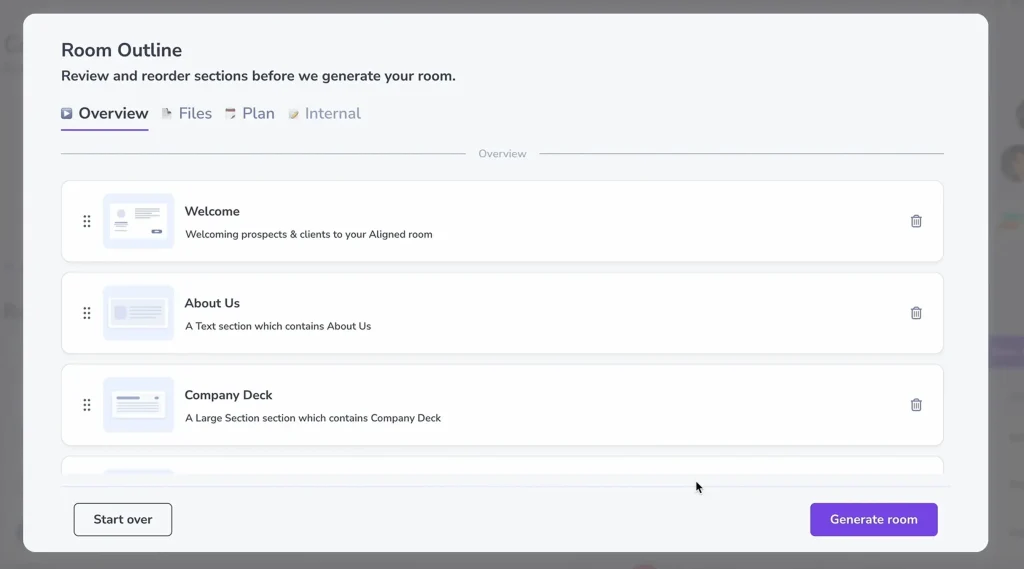Click the drag handle beside About Us
Image resolution: width=1024 pixels, height=569 pixels.
(87, 314)
